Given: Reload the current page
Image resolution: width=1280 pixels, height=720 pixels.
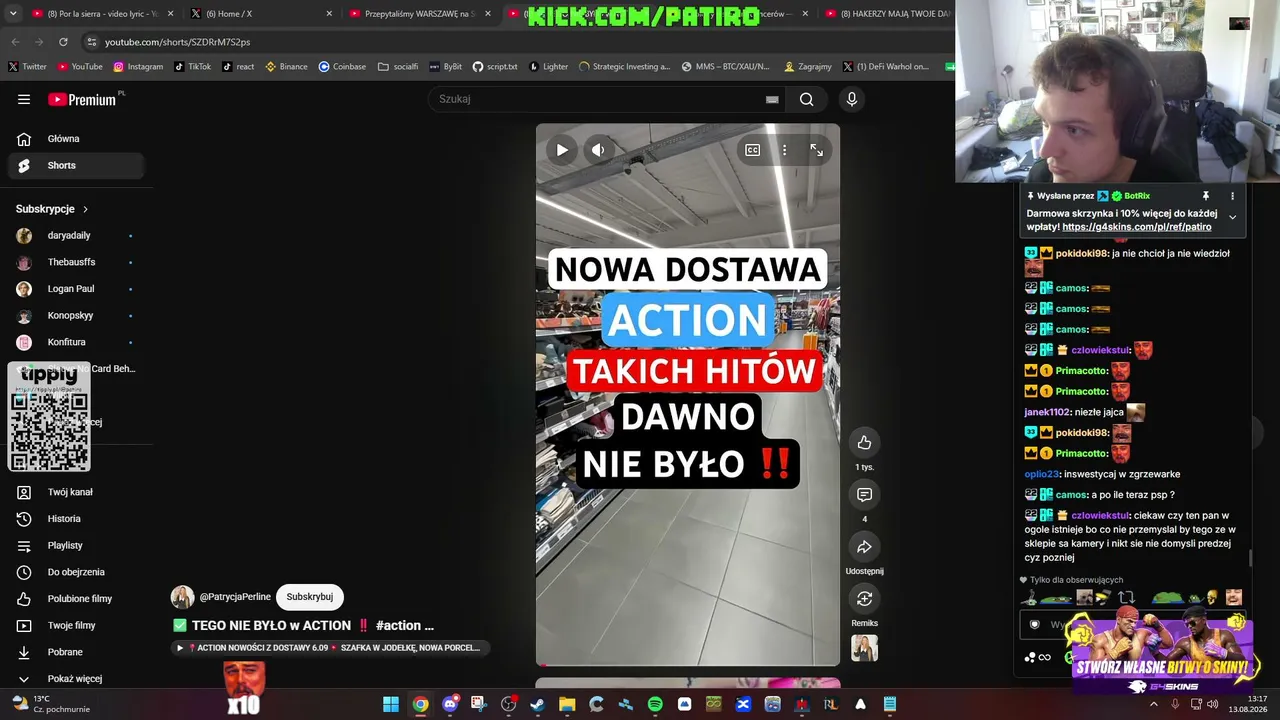Looking at the screenshot, I should pos(63,42).
